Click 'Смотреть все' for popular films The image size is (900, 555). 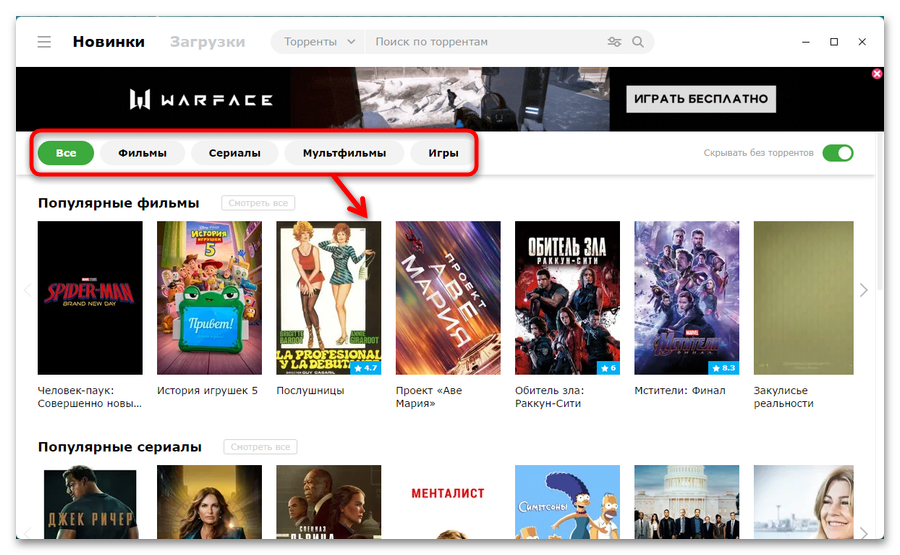[258, 203]
